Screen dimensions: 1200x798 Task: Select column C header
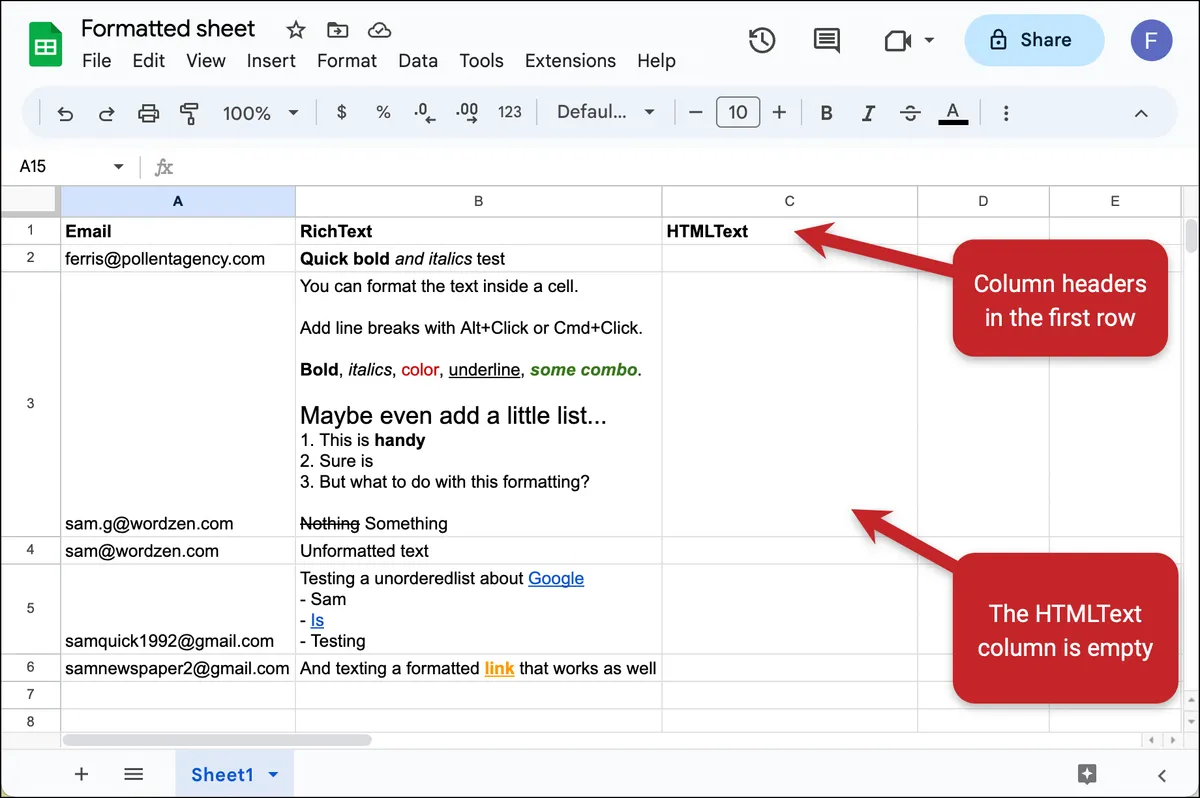point(789,201)
